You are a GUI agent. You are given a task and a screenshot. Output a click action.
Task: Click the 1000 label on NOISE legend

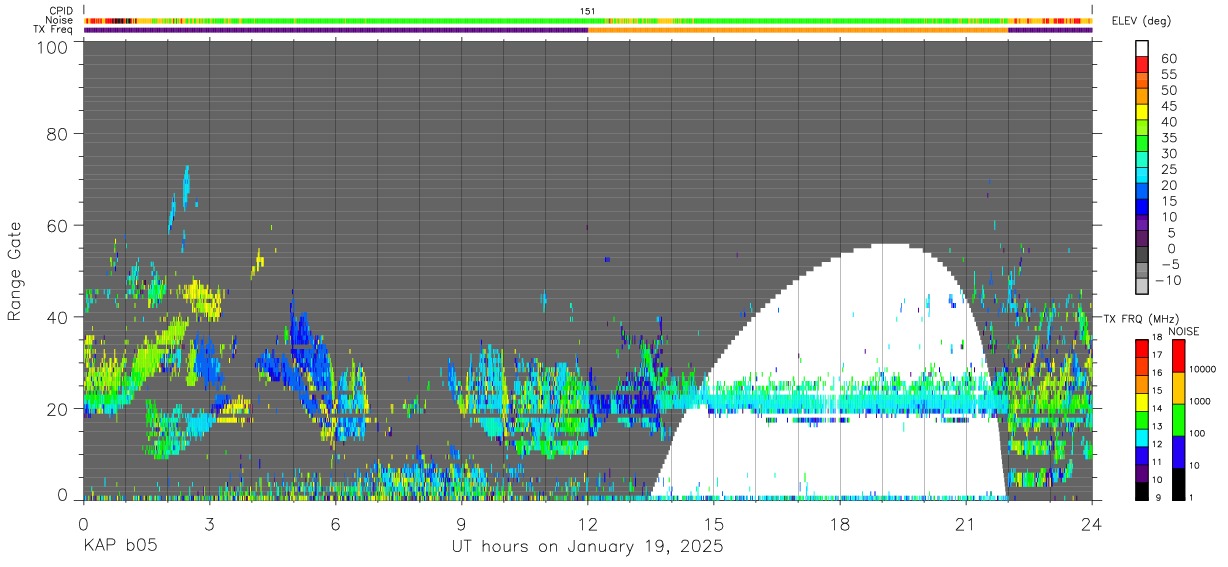[x=1201, y=401]
